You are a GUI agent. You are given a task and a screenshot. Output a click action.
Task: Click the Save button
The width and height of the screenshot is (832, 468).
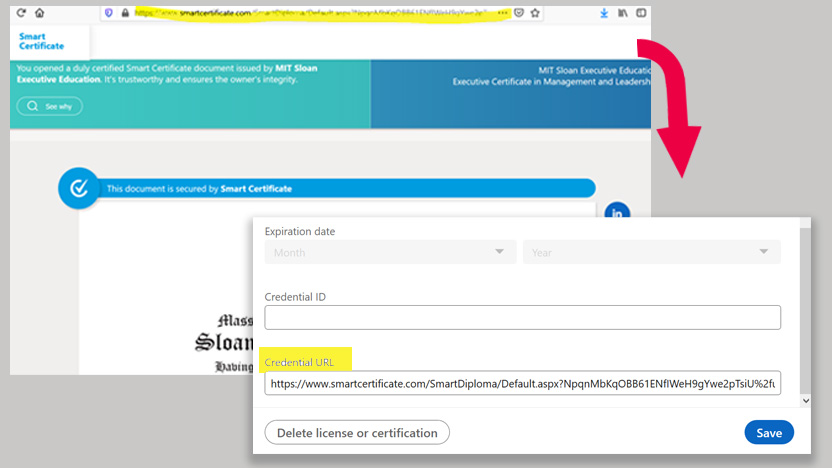[769, 432]
